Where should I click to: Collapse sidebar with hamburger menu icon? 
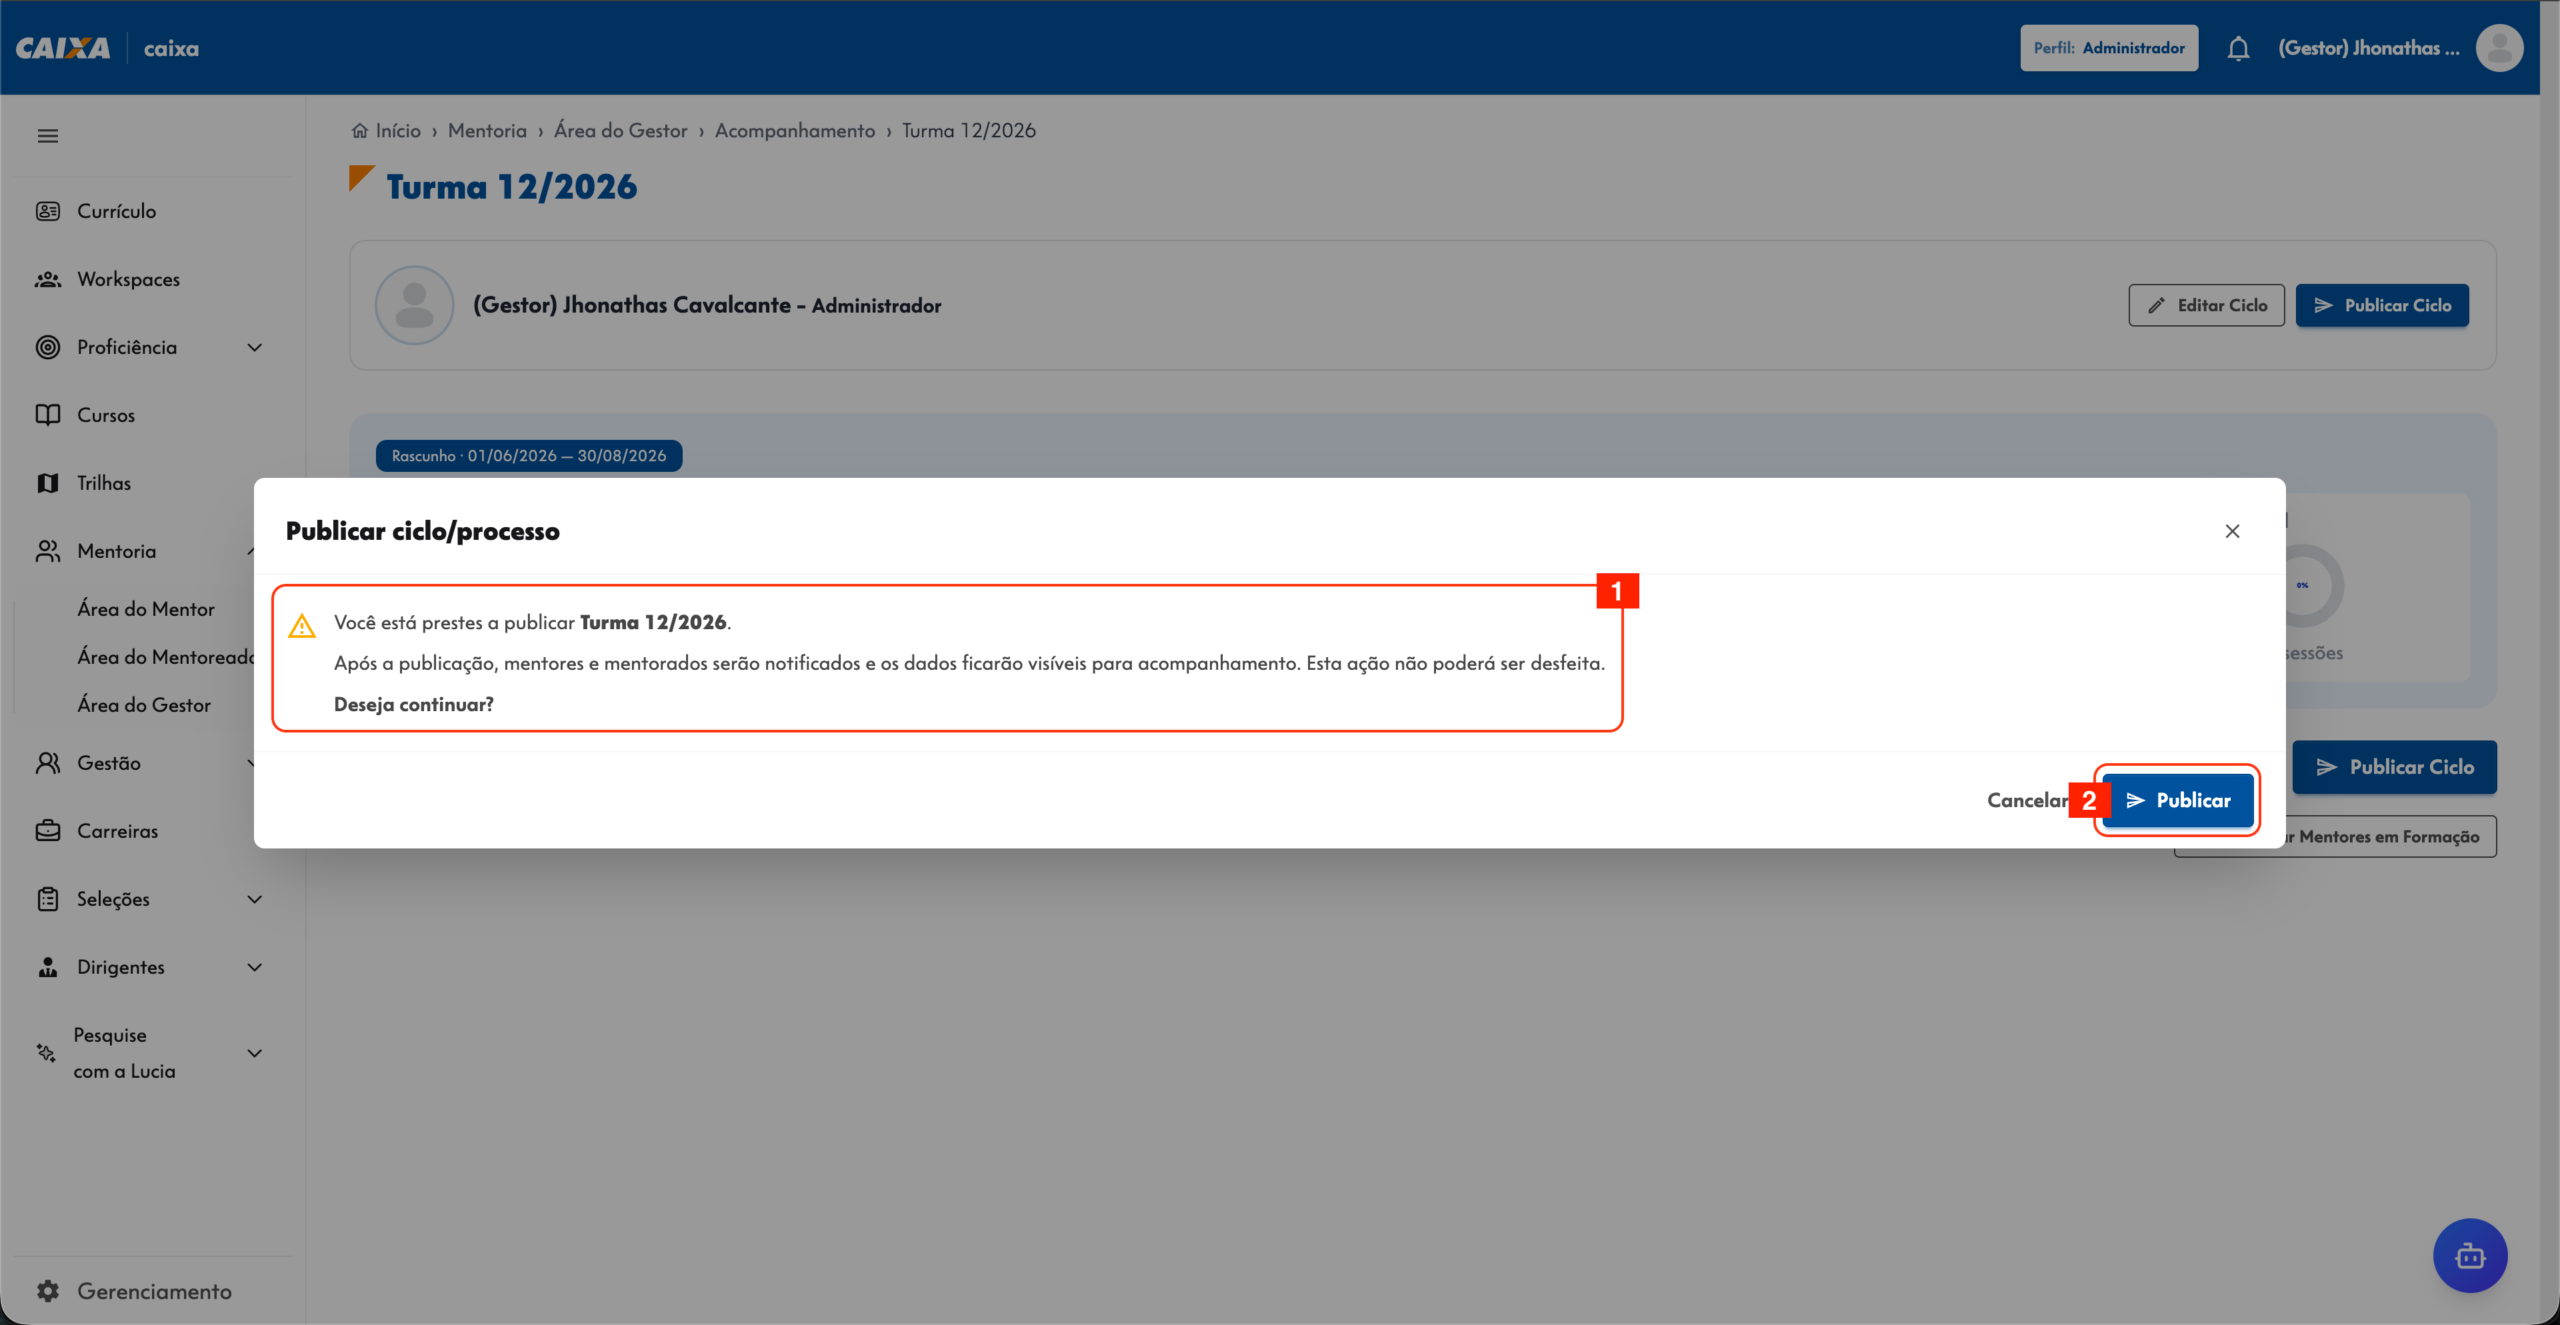[x=48, y=136]
